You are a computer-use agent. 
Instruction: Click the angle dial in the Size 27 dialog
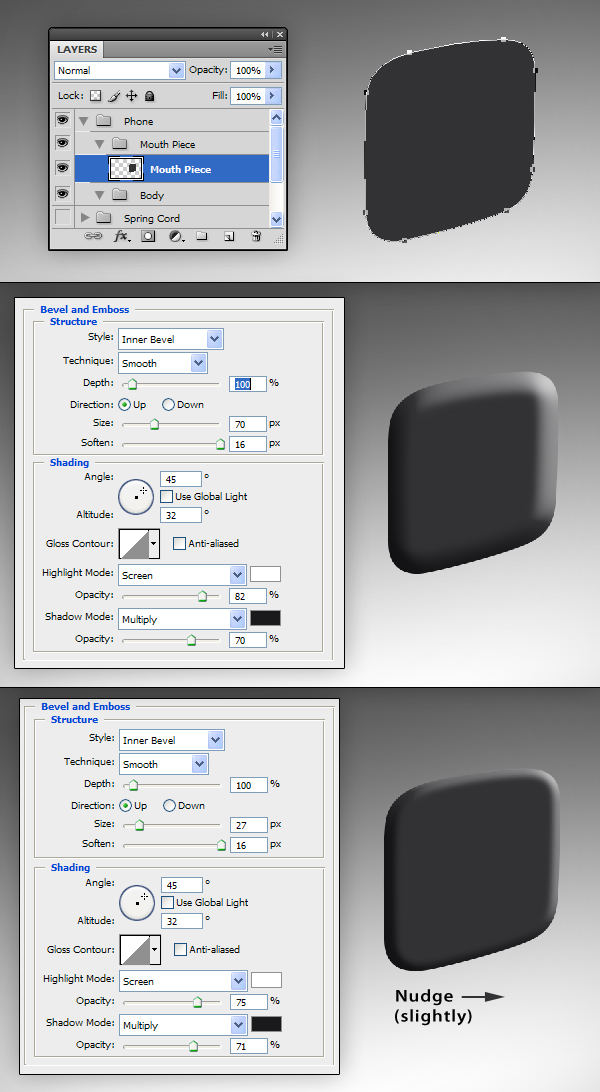point(137,903)
